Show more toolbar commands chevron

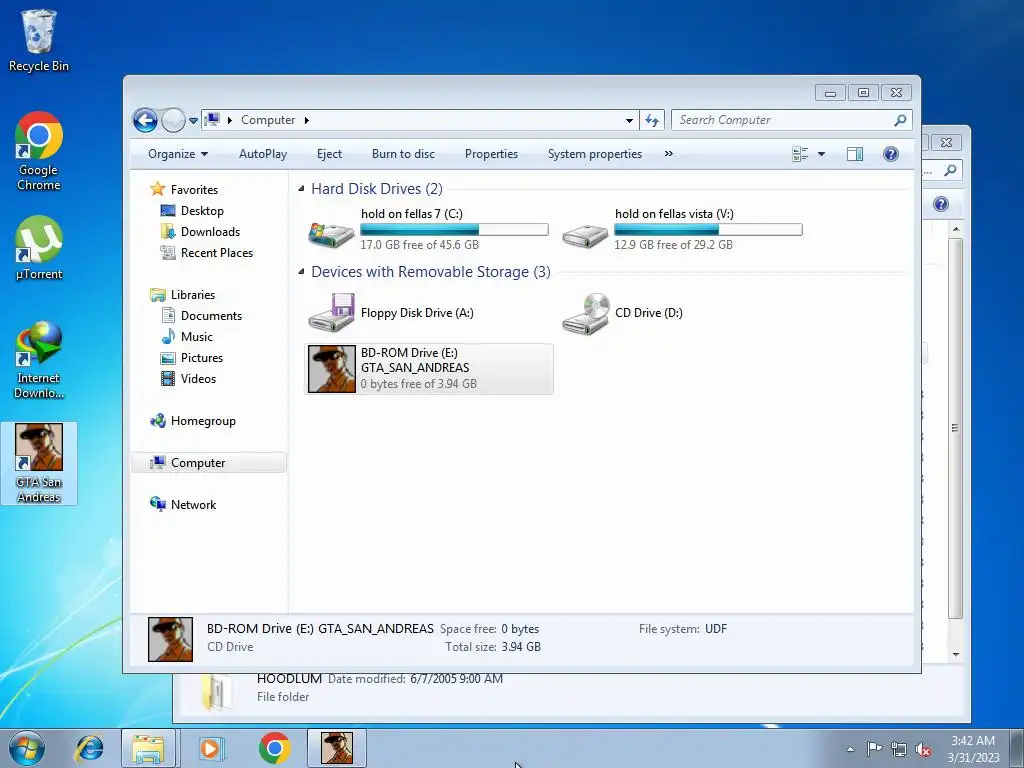point(668,154)
